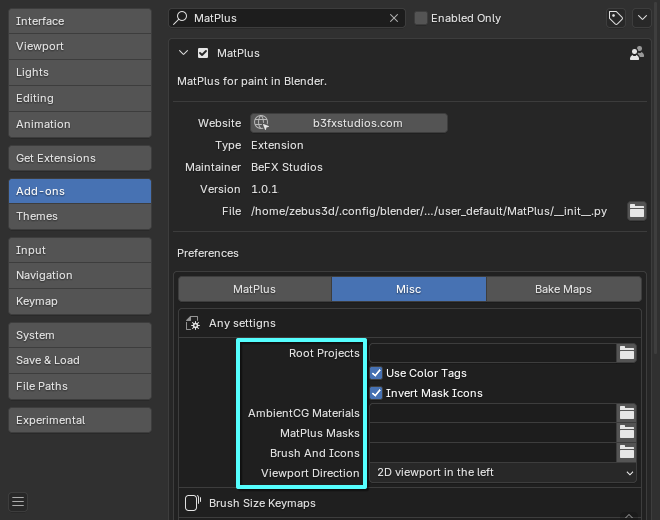
Task: Disable the MatPlus add-on checkbox
Action: click(x=204, y=53)
